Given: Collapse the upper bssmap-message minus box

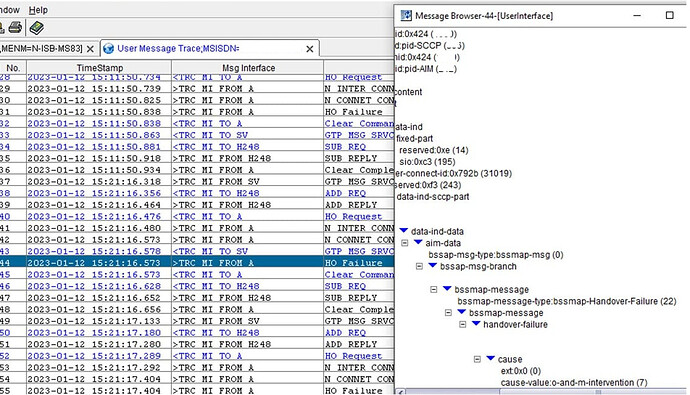Looking at the screenshot, I should [434, 289].
